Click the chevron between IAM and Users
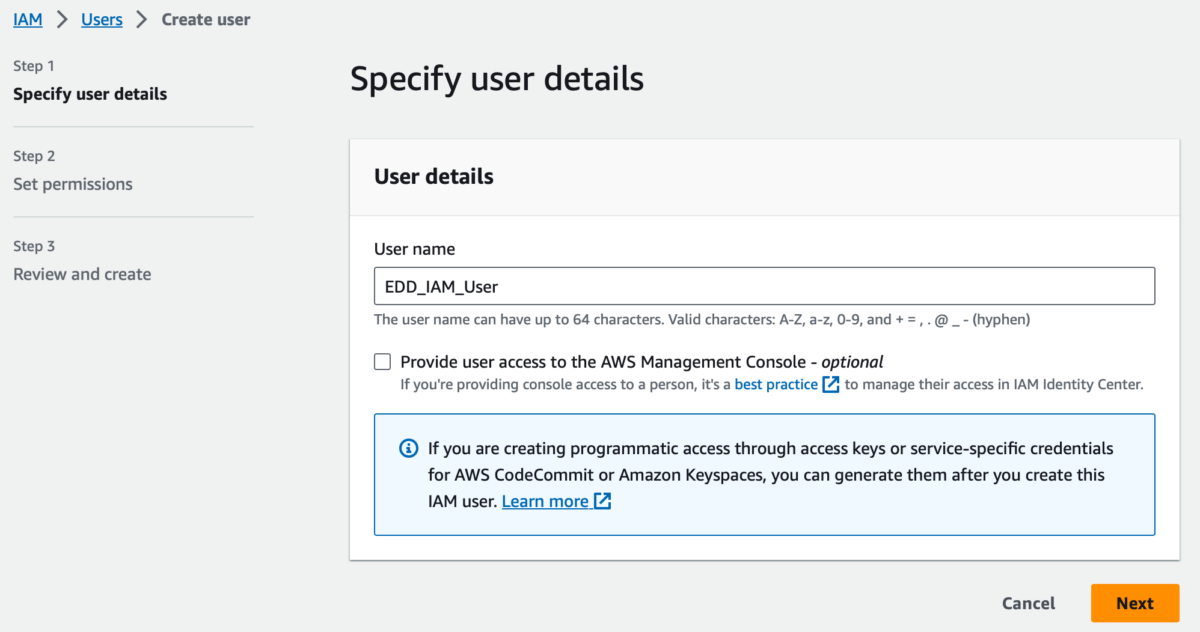This screenshot has width=1200, height=632. (x=61, y=19)
